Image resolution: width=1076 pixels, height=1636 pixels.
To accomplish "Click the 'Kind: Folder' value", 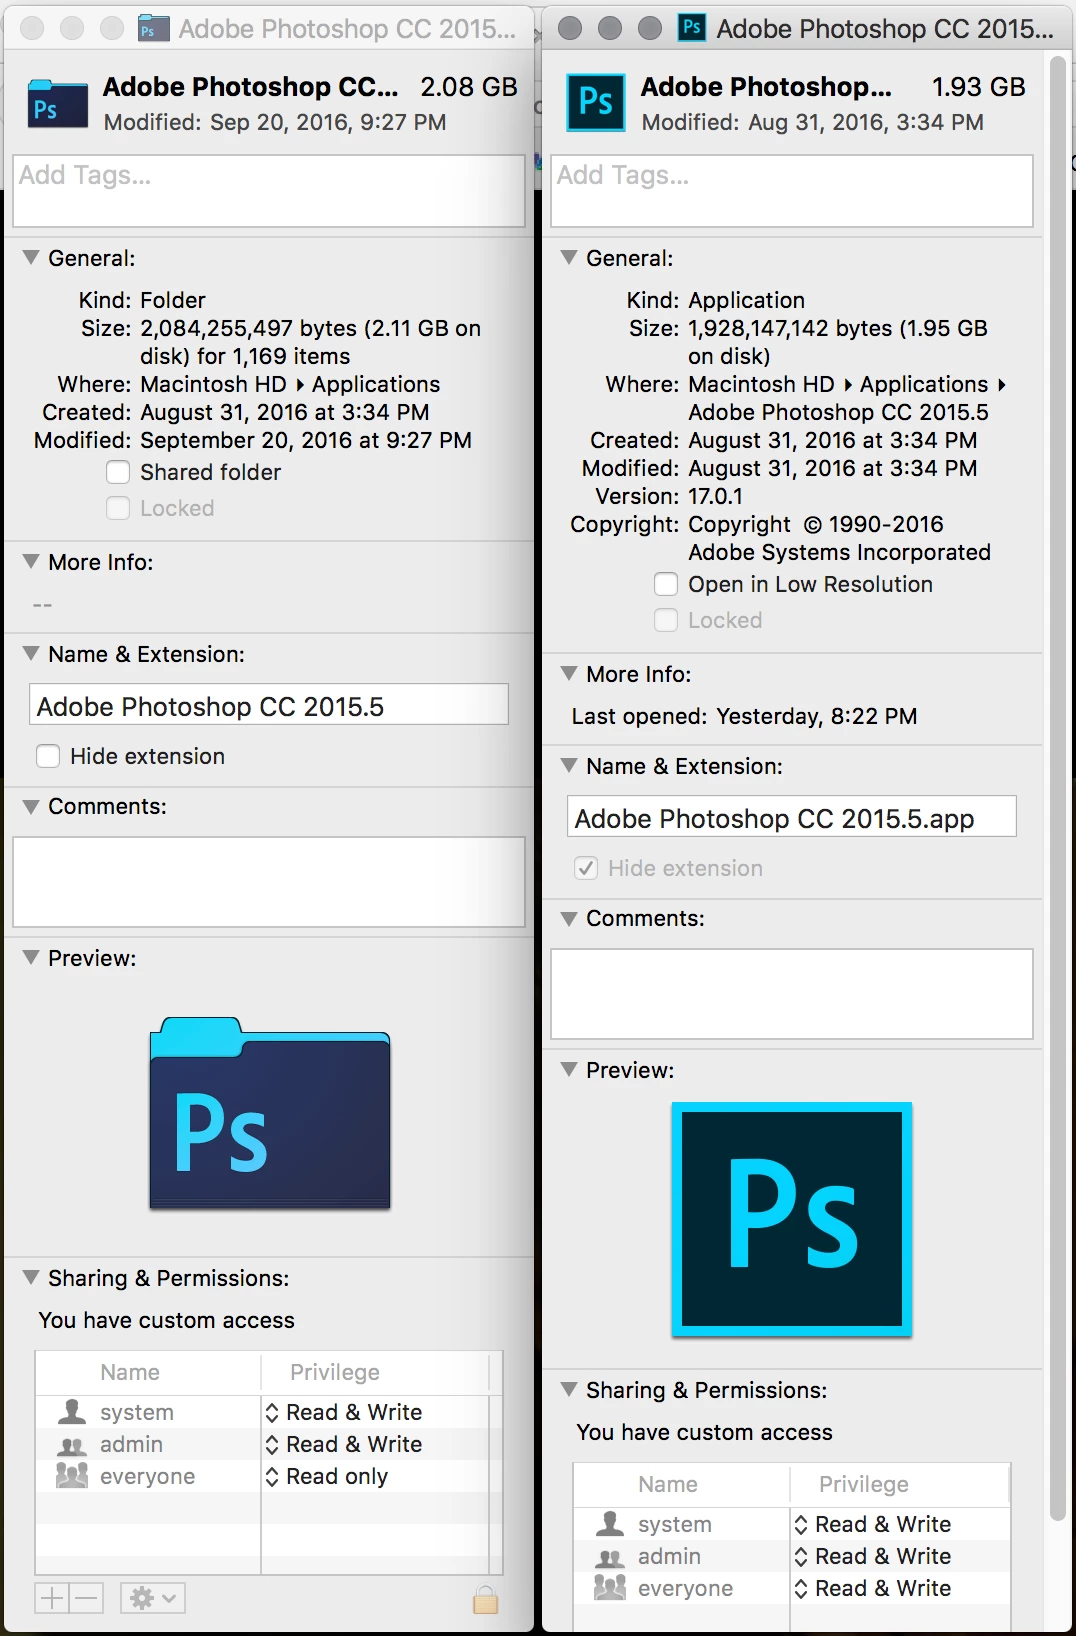I will [x=173, y=300].
